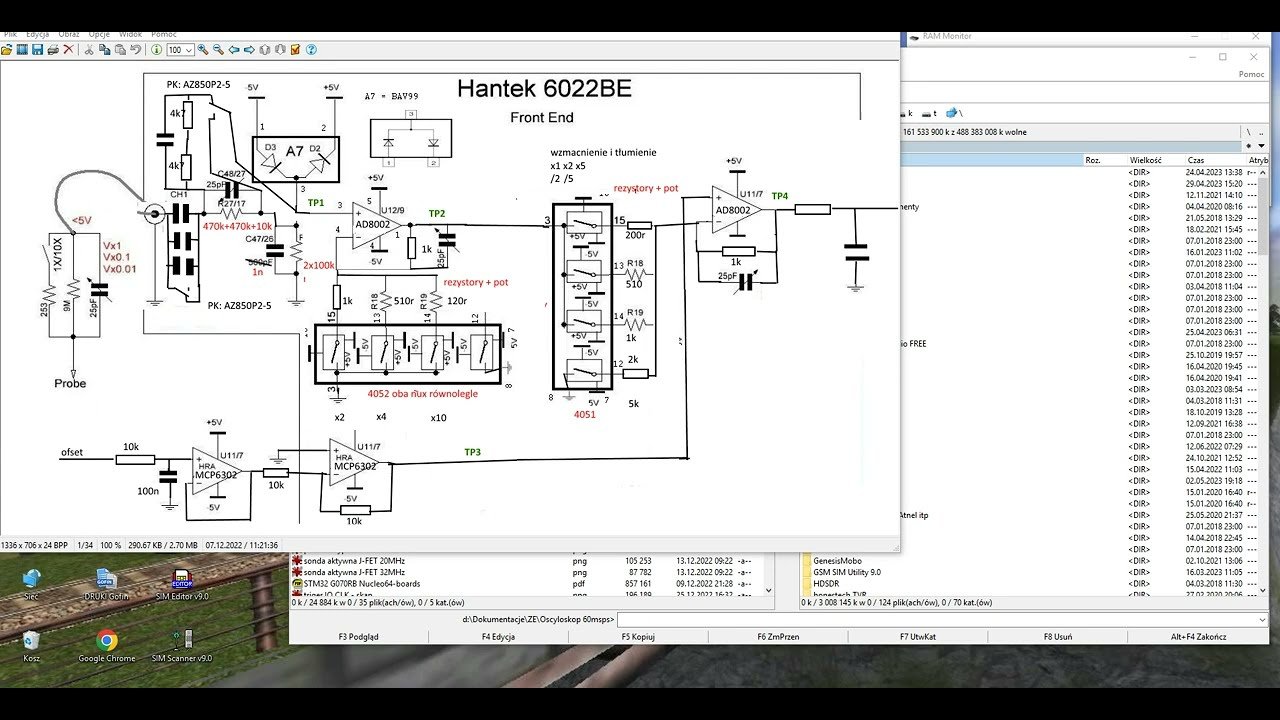Sort right panel by Roz. column header
Viewport: 1280px width, 720px height.
pos(1105,160)
